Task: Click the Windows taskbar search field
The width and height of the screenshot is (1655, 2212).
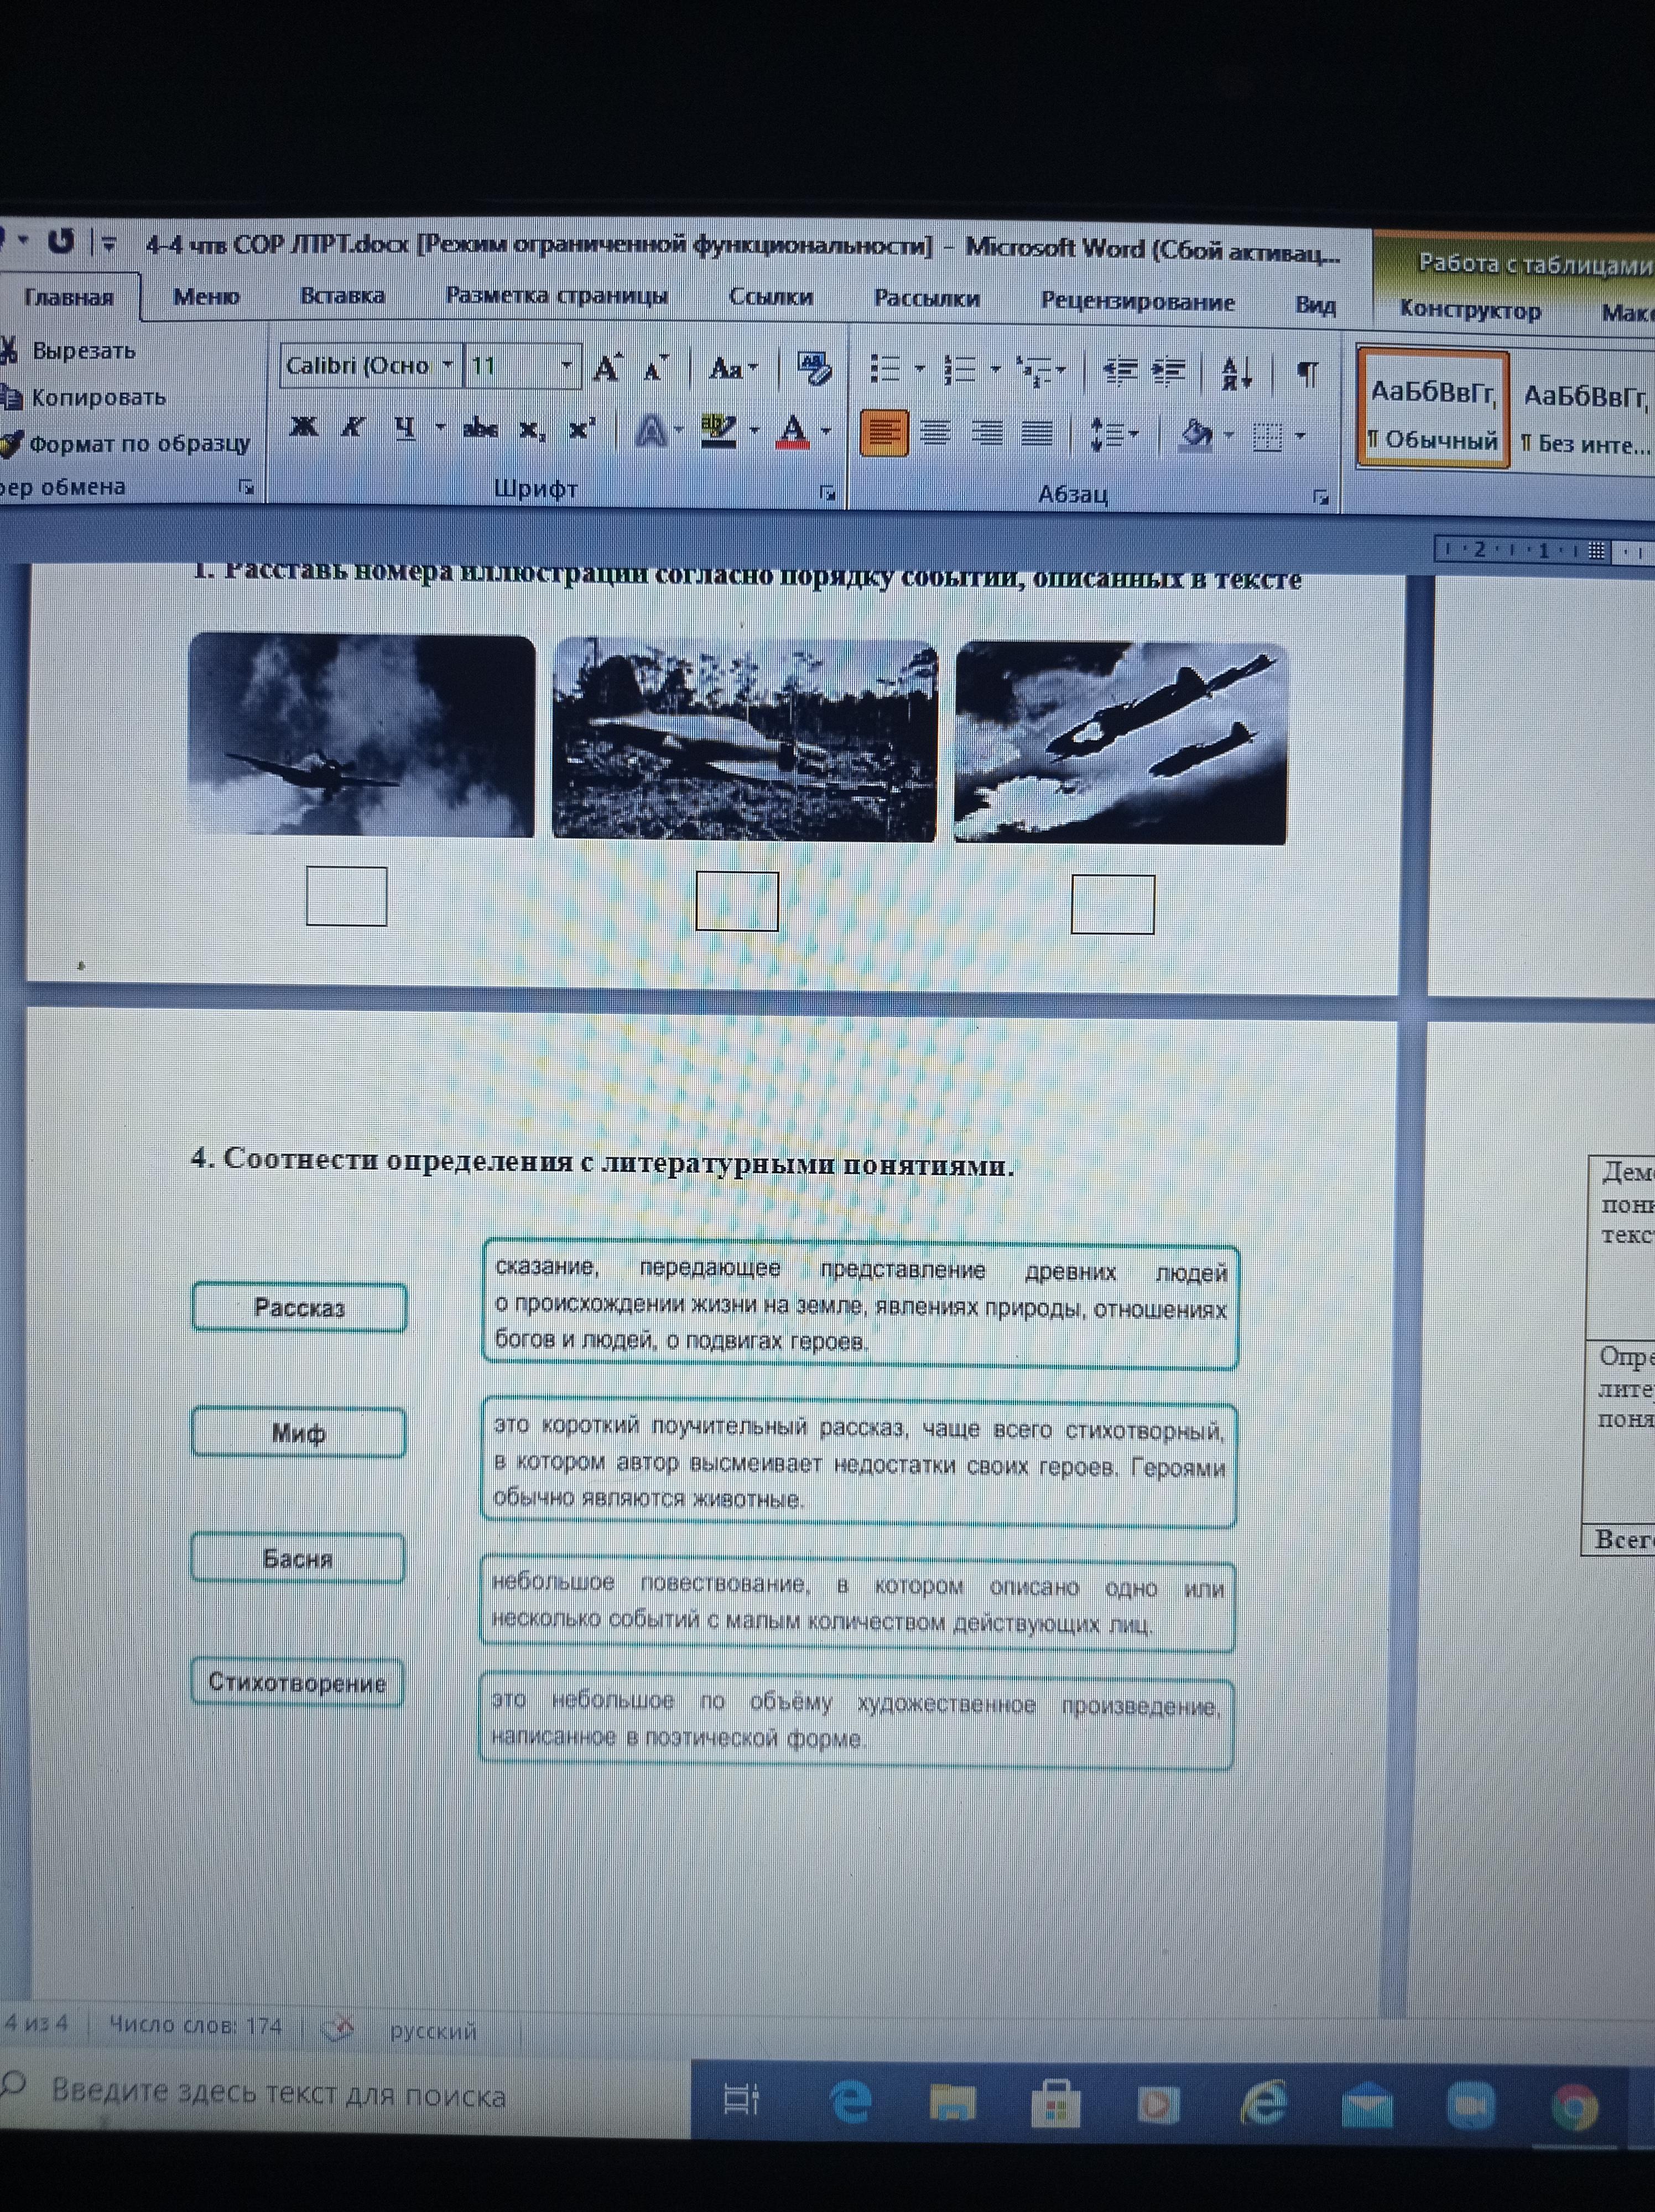Action: coord(280,2094)
